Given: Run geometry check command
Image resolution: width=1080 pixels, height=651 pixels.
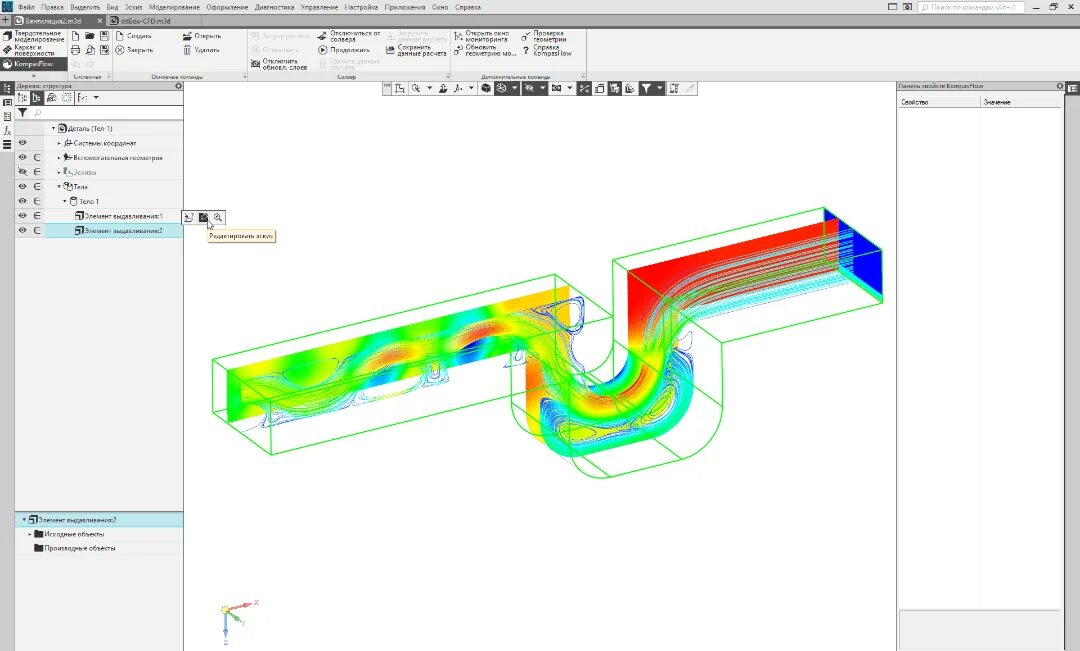Looking at the screenshot, I should tap(543, 36).
